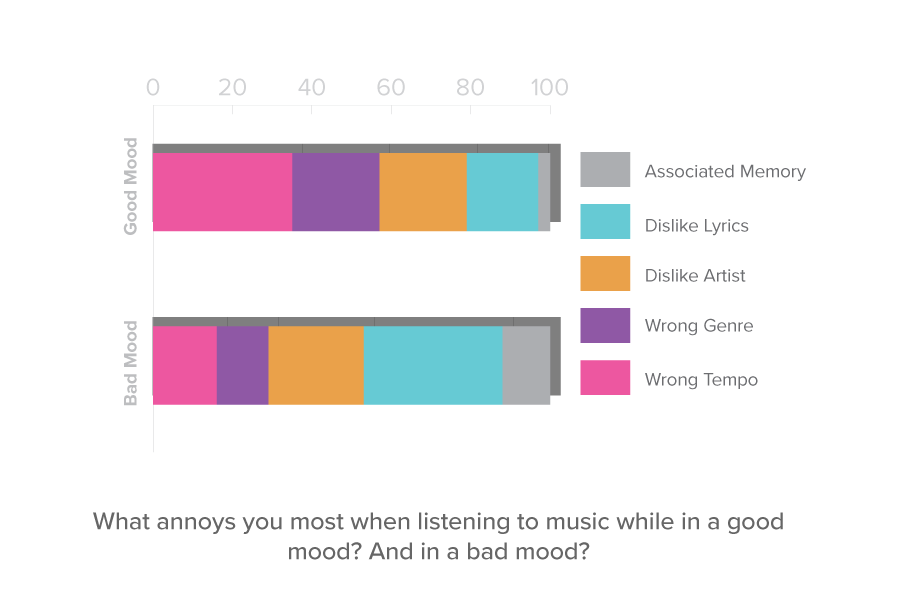Viewport: 900px width, 600px height.
Task: Click the chart question caption text
Action: click(438, 536)
